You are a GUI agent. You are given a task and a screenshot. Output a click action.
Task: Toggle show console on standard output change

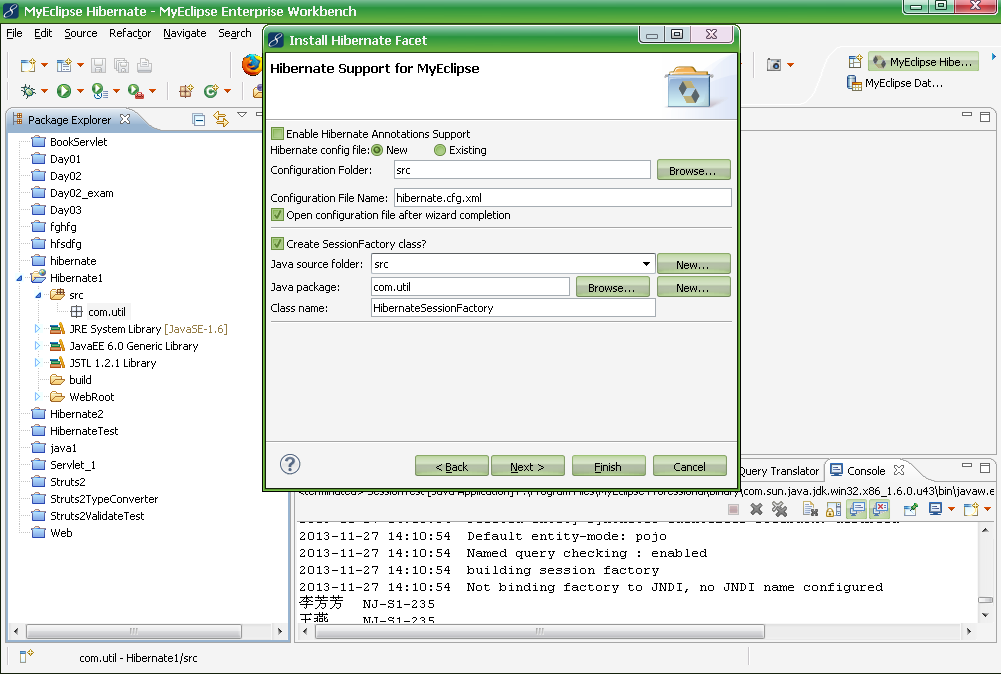[x=857, y=509]
